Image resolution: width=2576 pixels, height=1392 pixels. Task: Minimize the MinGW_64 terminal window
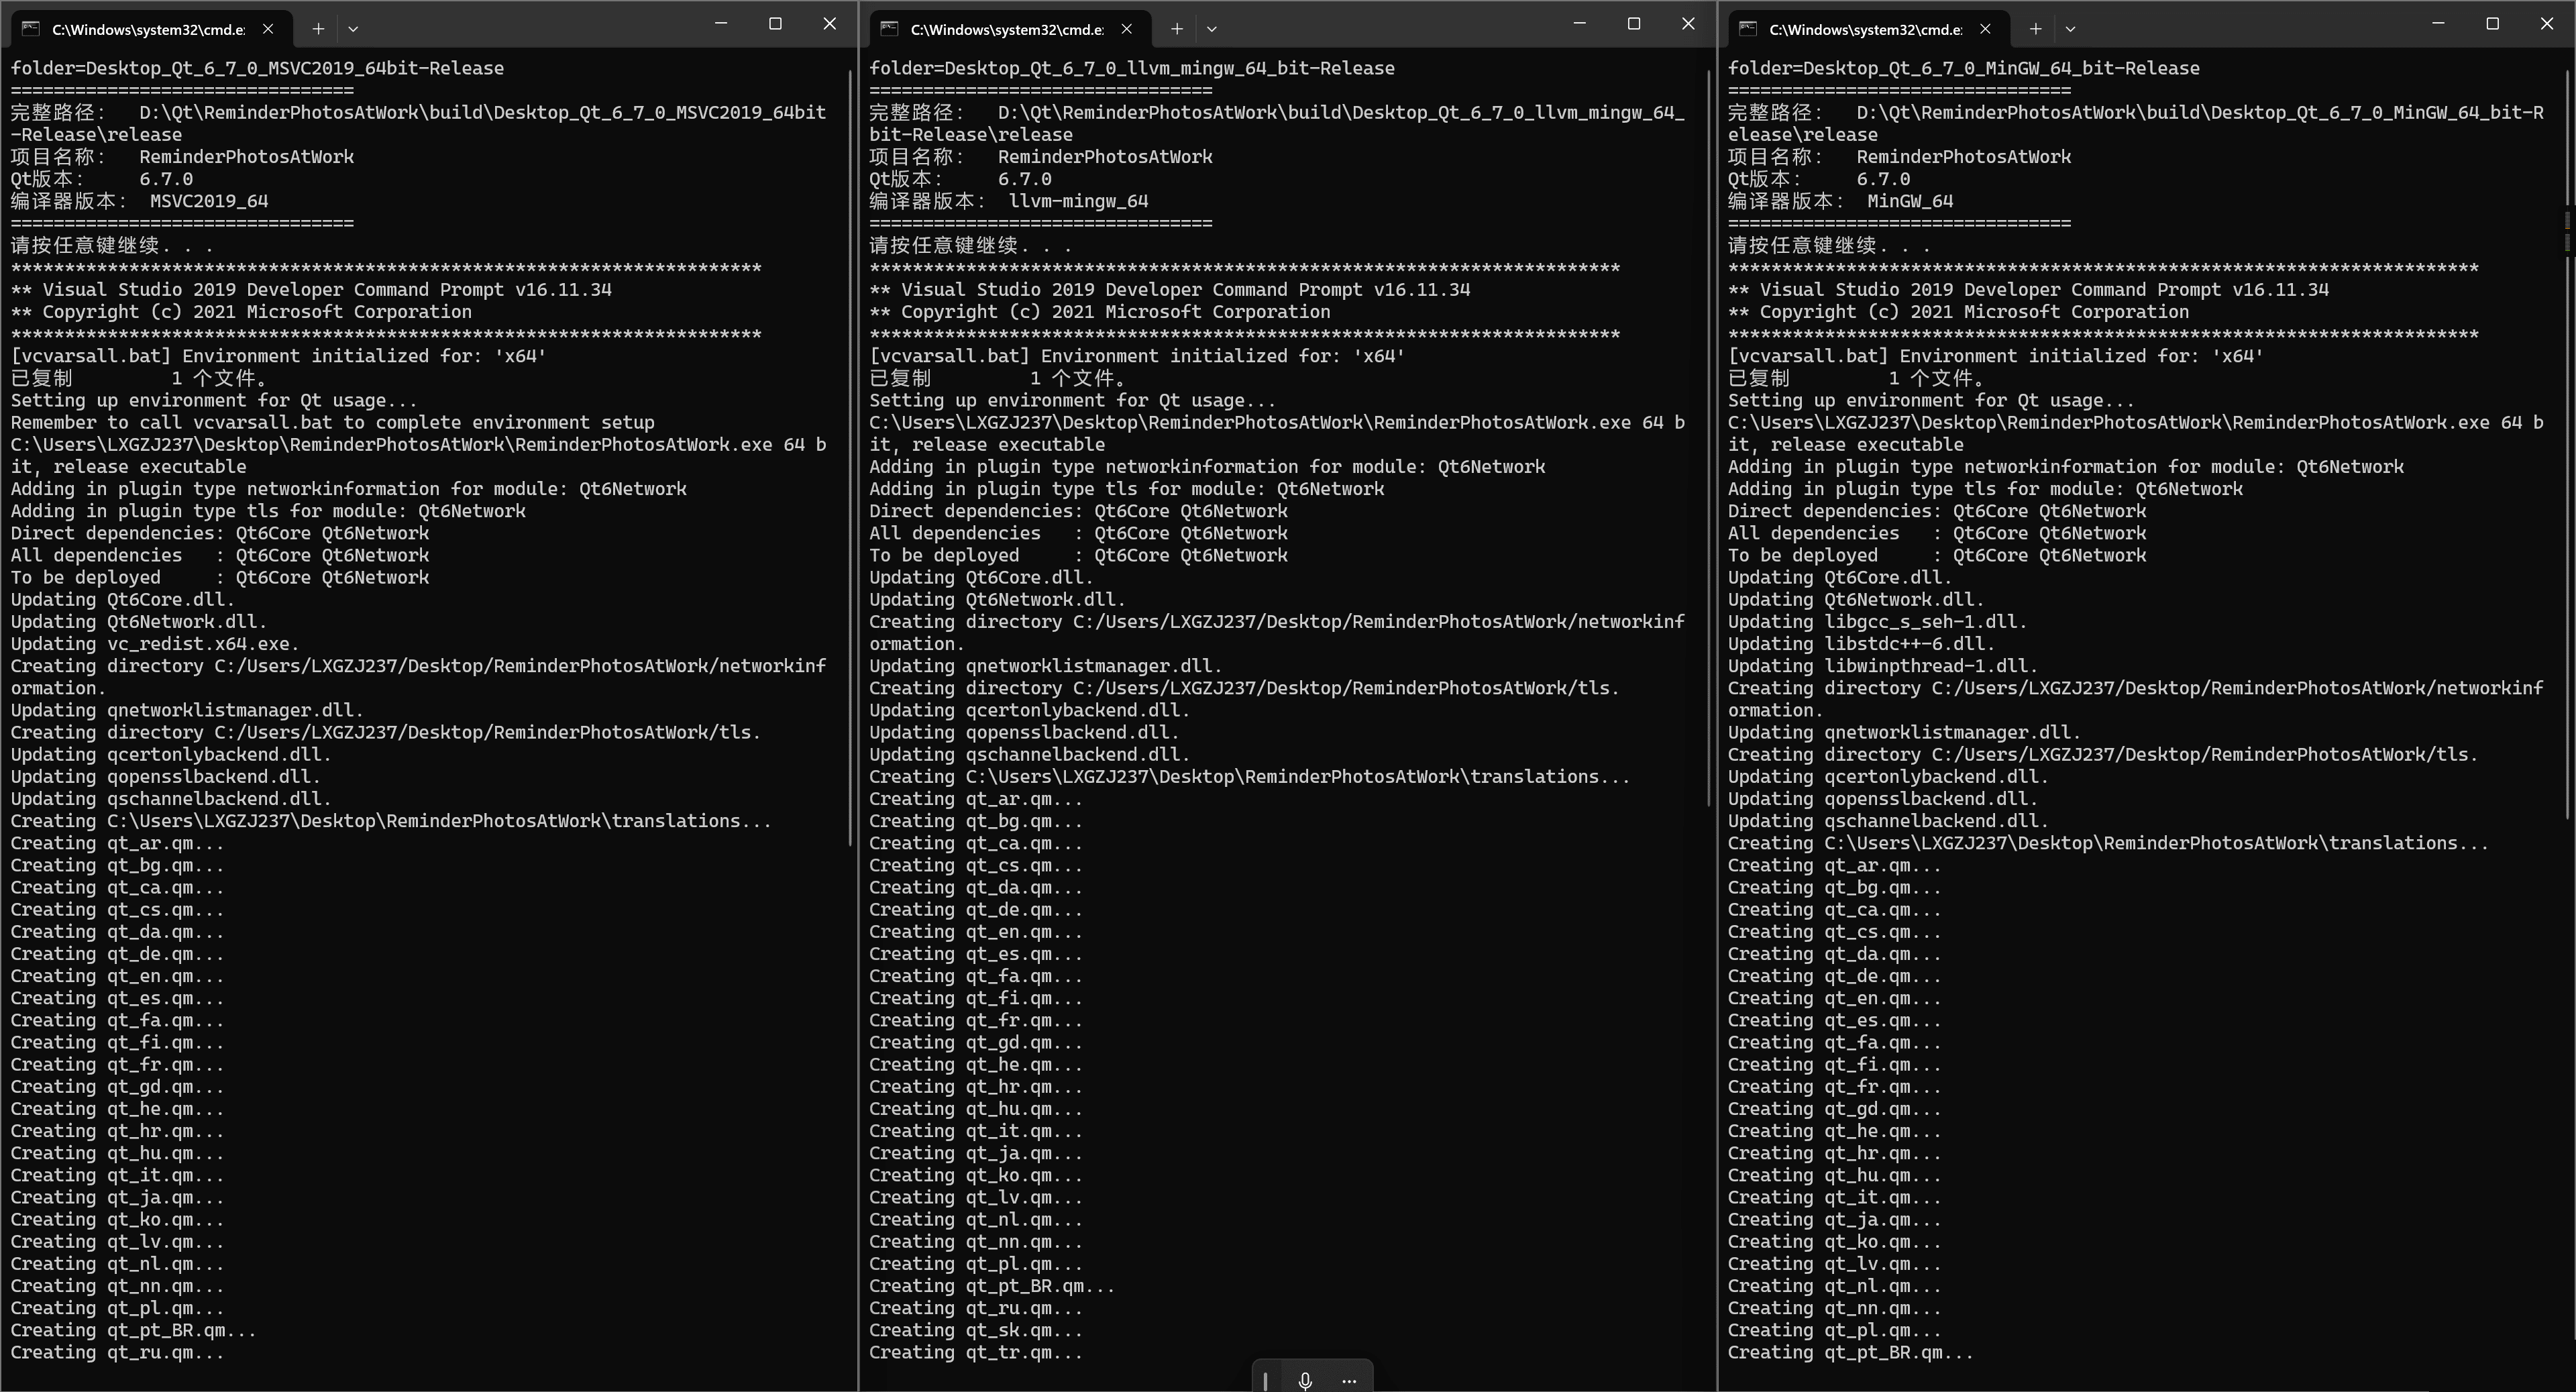click(x=2438, y=24)
